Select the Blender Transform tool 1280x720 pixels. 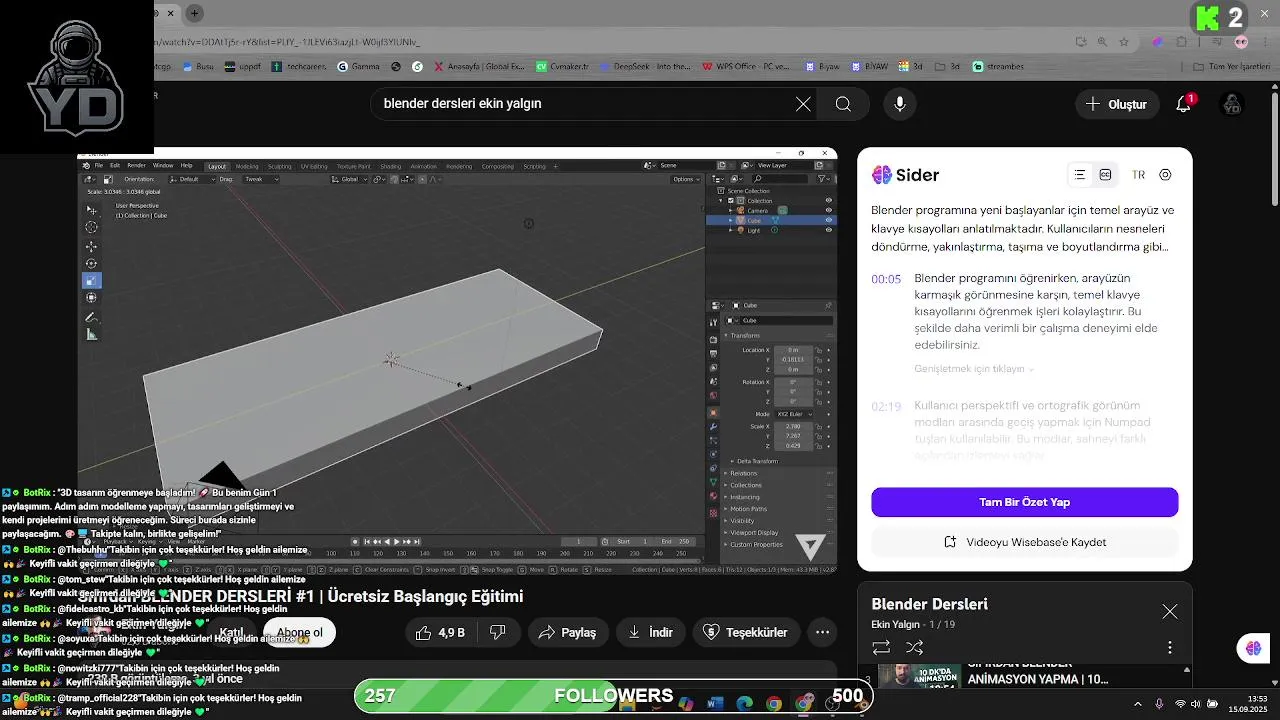click(x=92, y=298)
